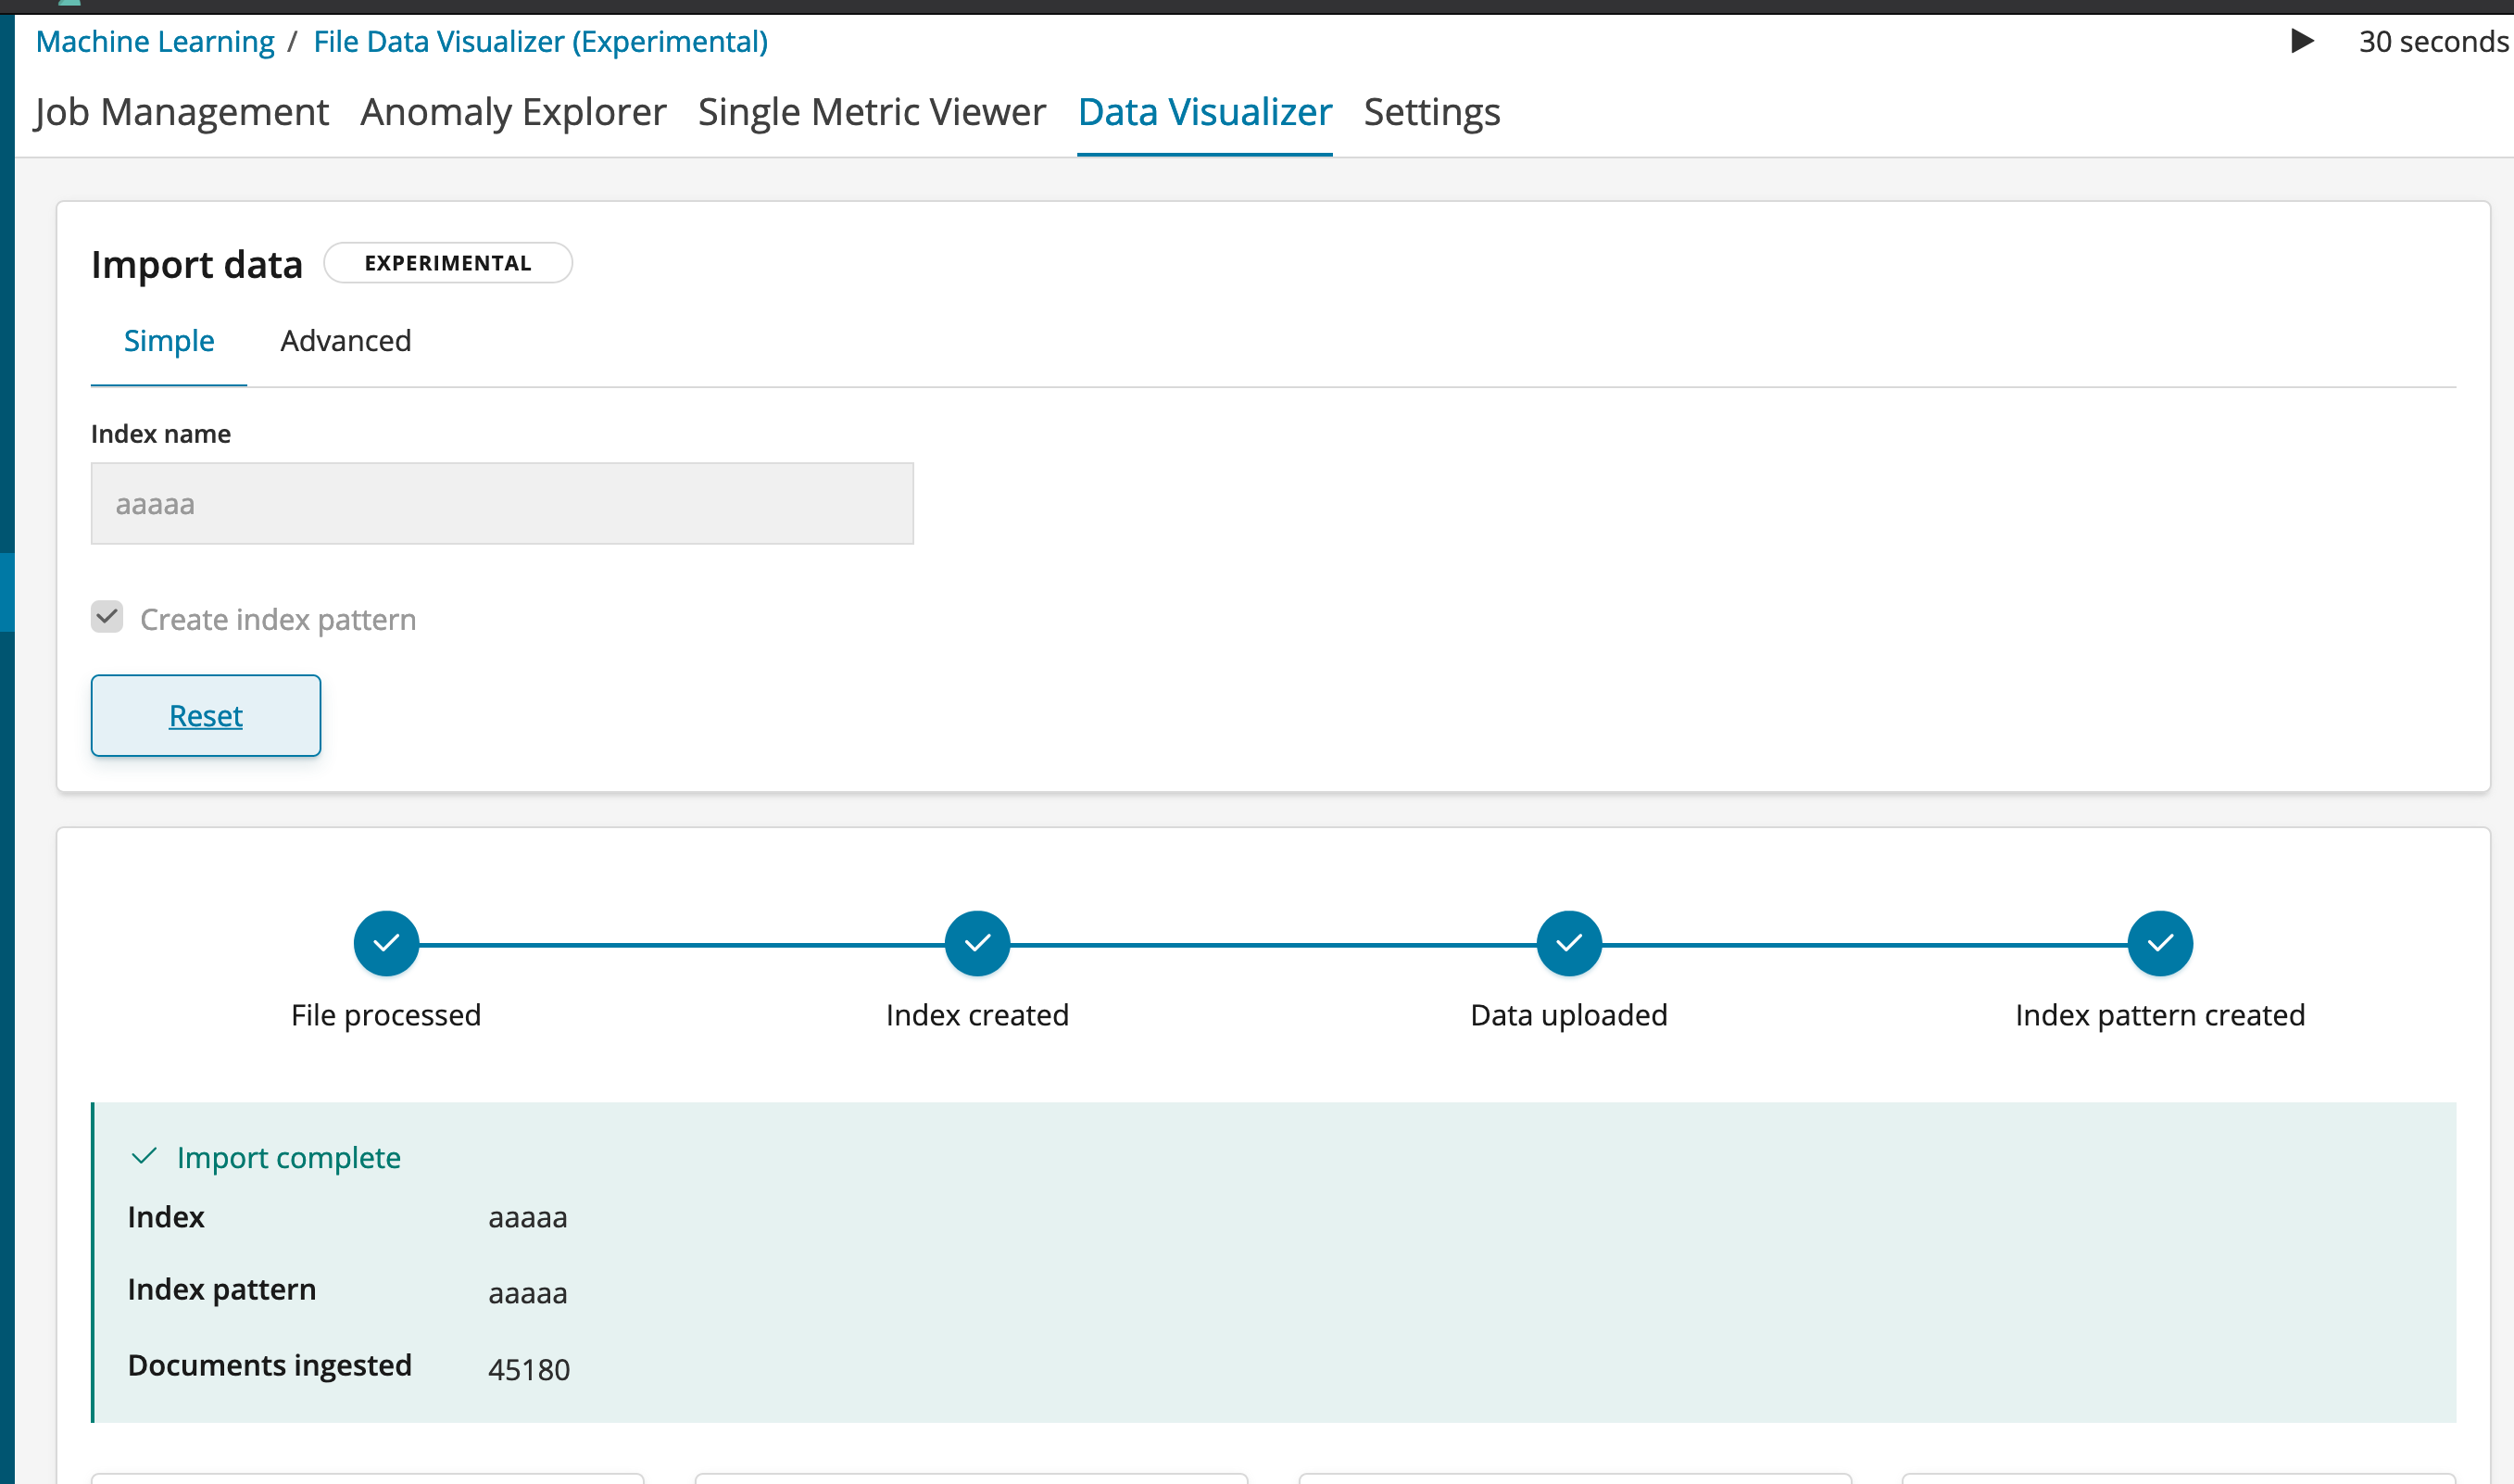Click the Index name input field
The image size is (2514, 1484).
[502, 504]
